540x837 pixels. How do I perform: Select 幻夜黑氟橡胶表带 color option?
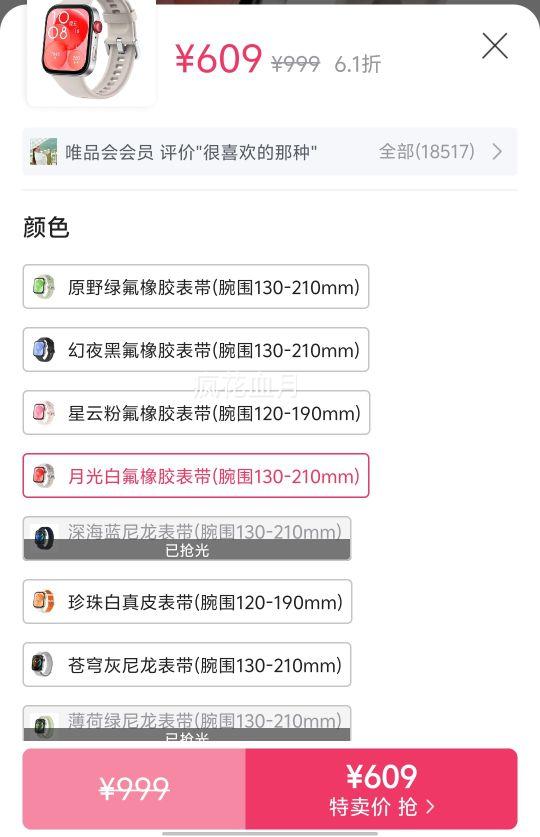[x=196, y=350]
